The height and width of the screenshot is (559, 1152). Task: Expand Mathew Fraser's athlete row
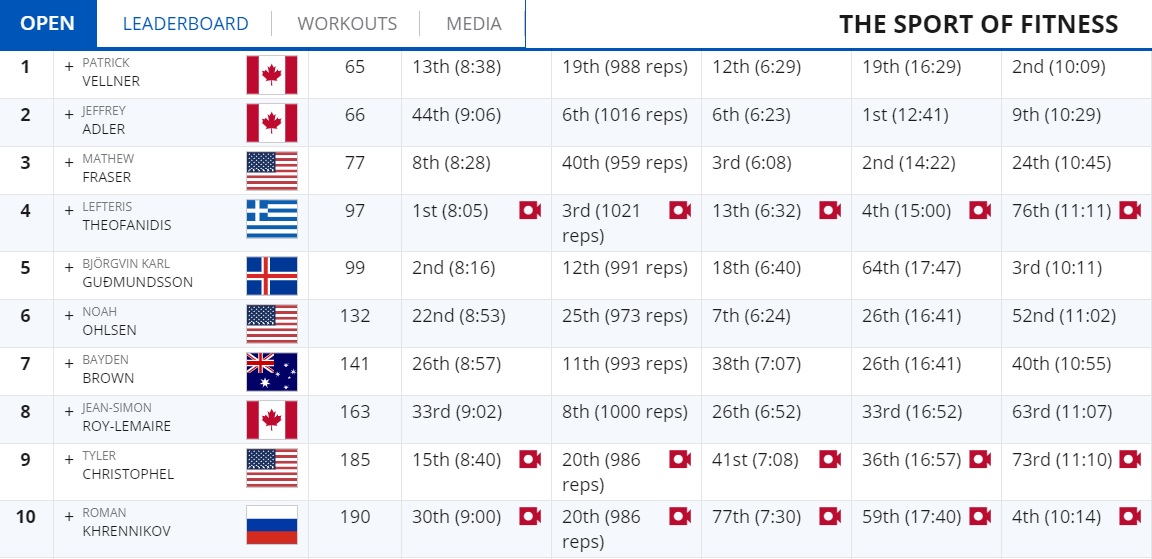(x=69, y=162)
